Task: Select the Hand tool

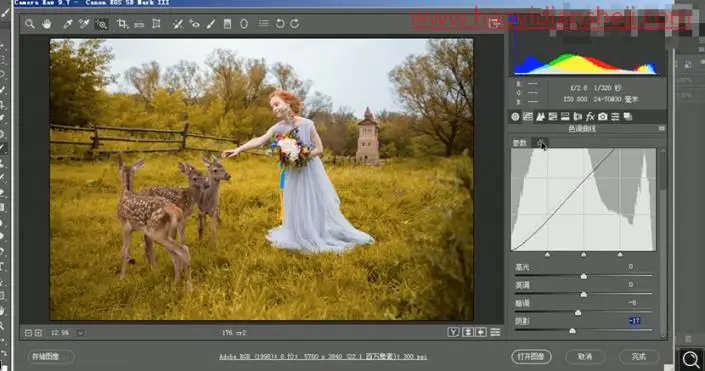Action: (x=47, y=24)
